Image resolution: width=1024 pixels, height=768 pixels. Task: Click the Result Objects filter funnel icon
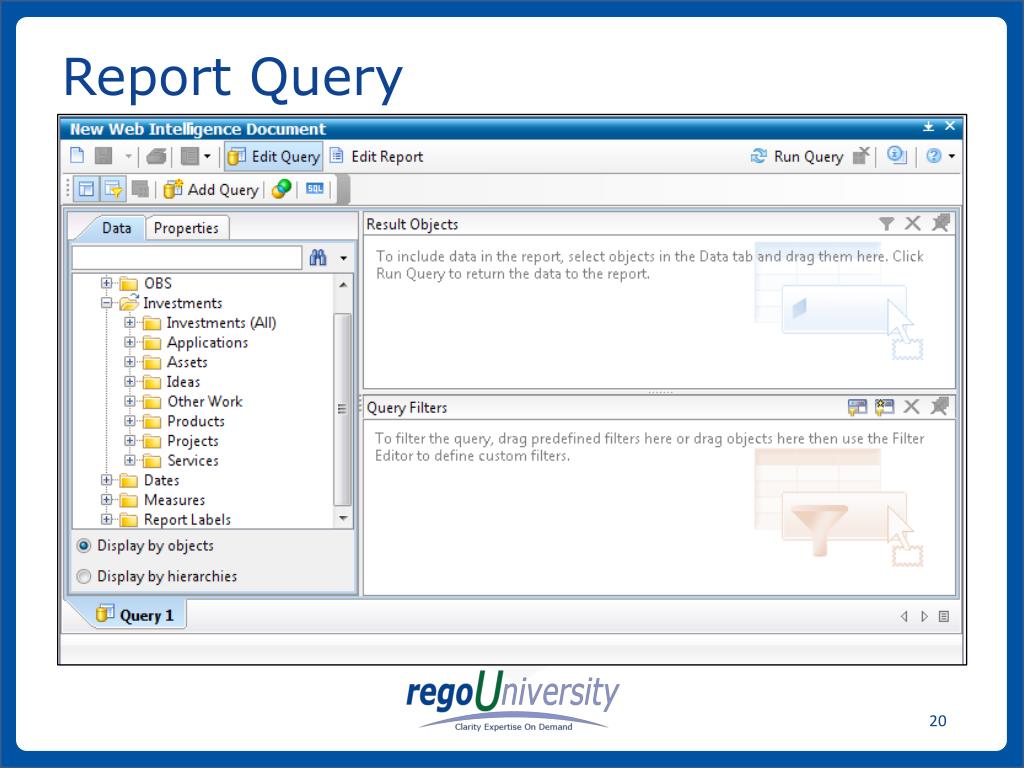click(x=886, y=224)
